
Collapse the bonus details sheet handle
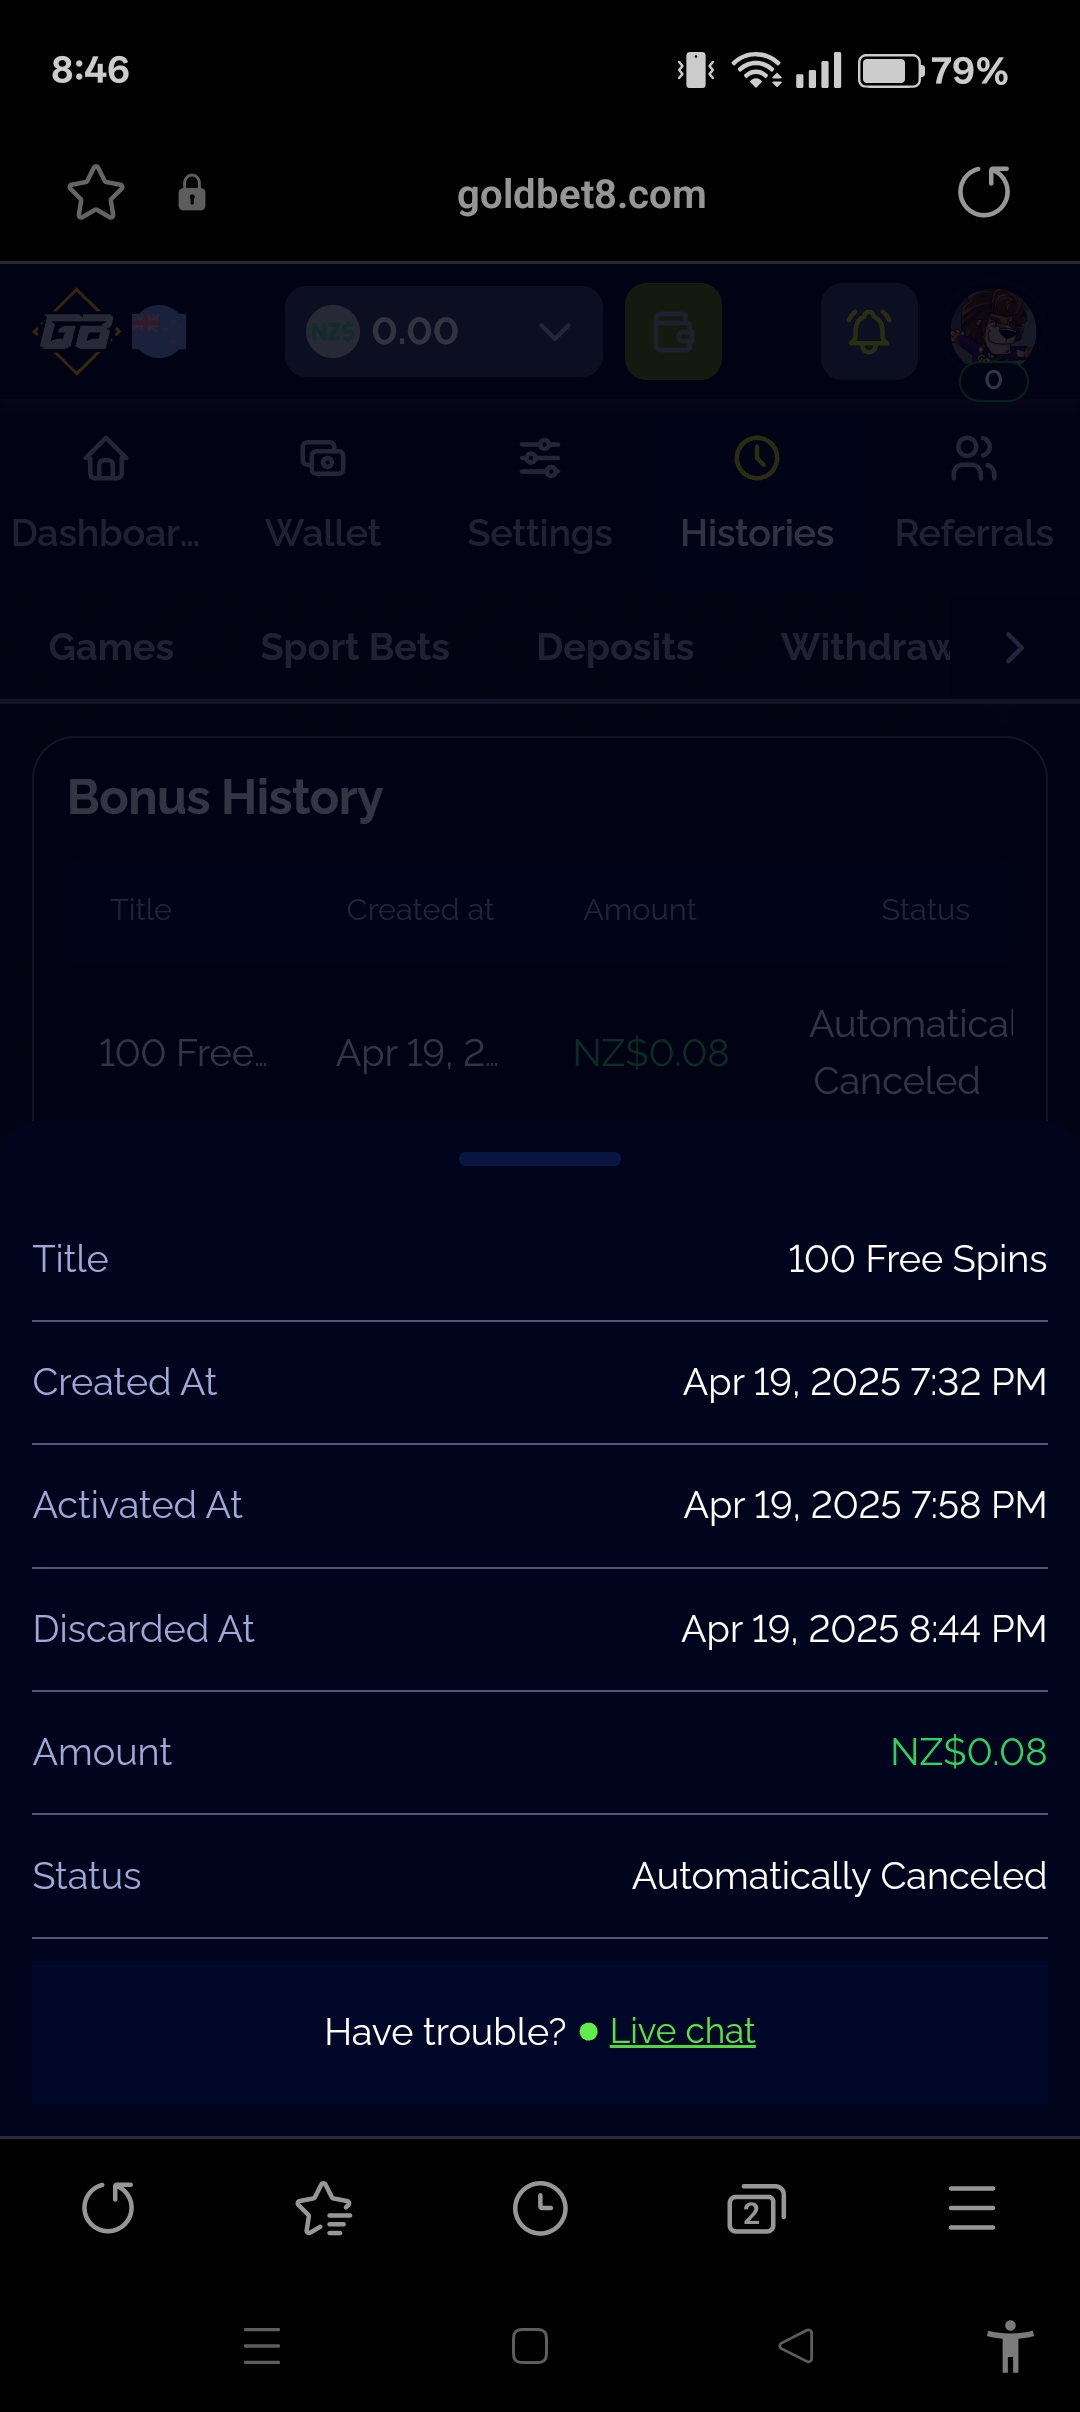tap(540, 1159)
